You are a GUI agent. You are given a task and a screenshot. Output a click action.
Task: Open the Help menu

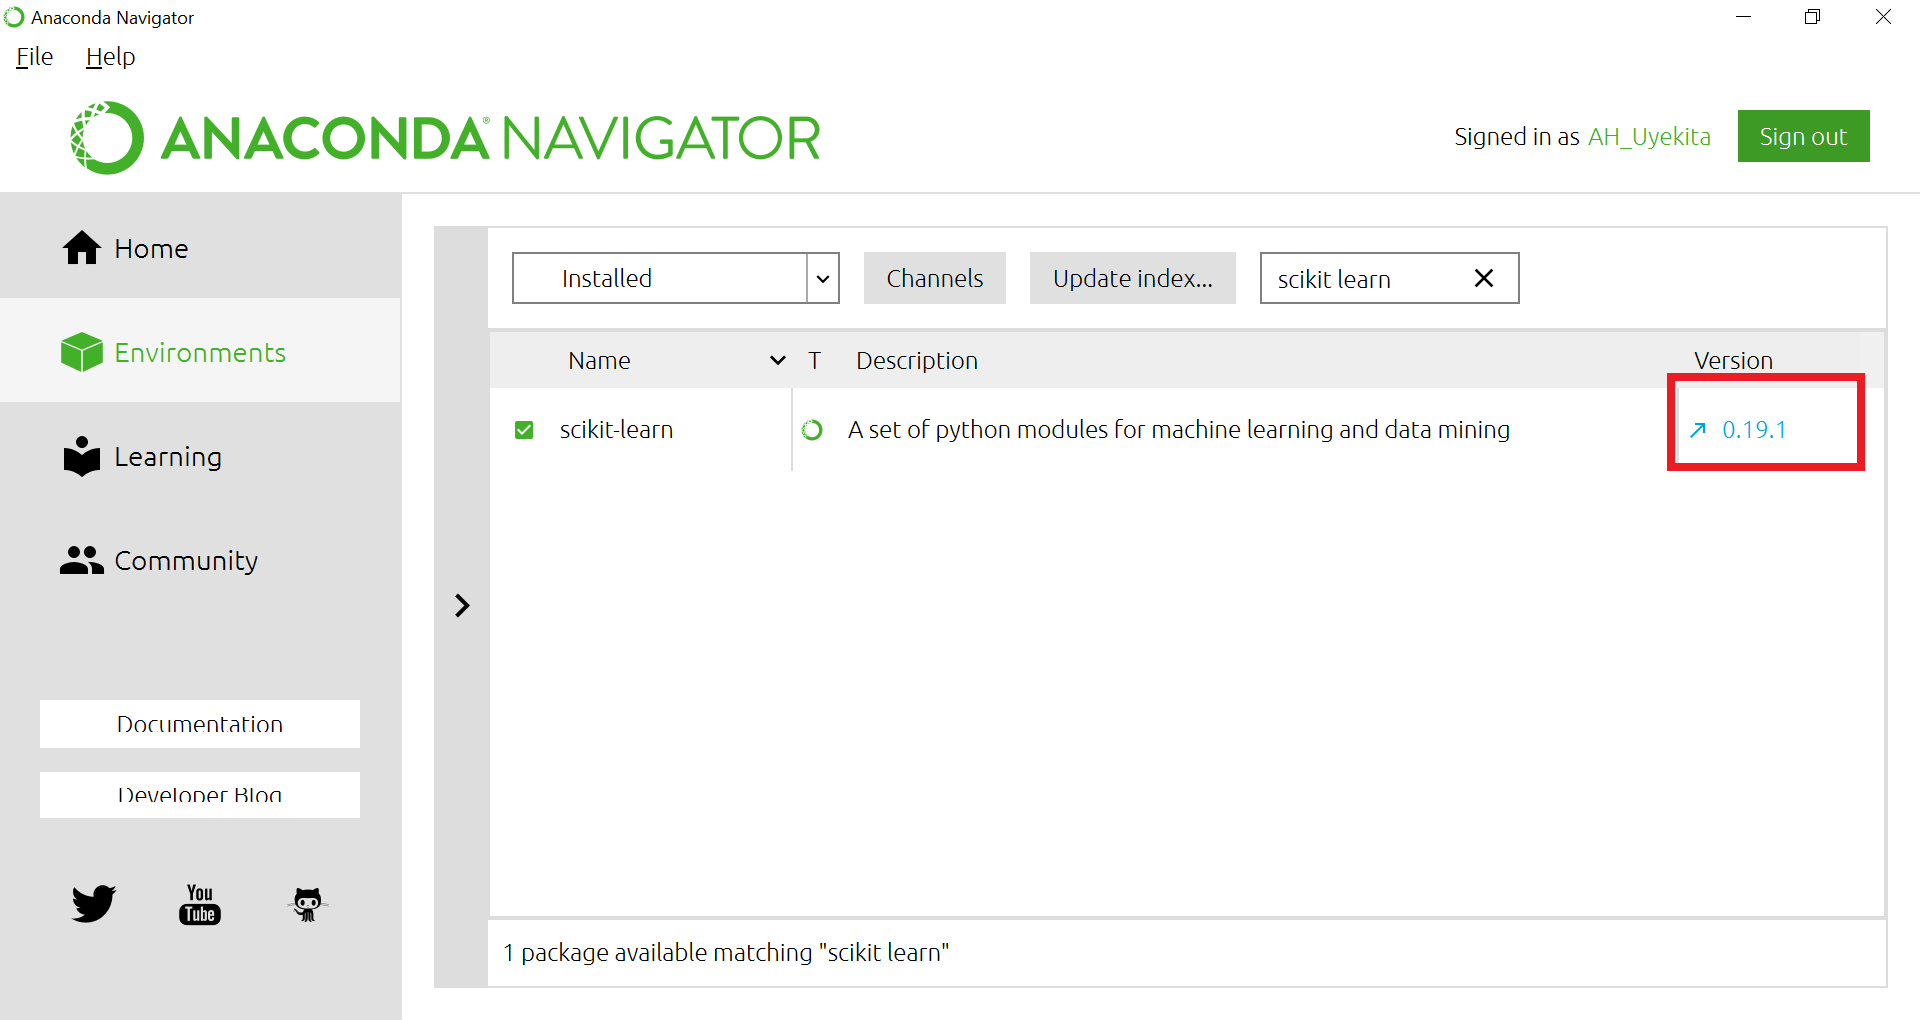[110, 57]
